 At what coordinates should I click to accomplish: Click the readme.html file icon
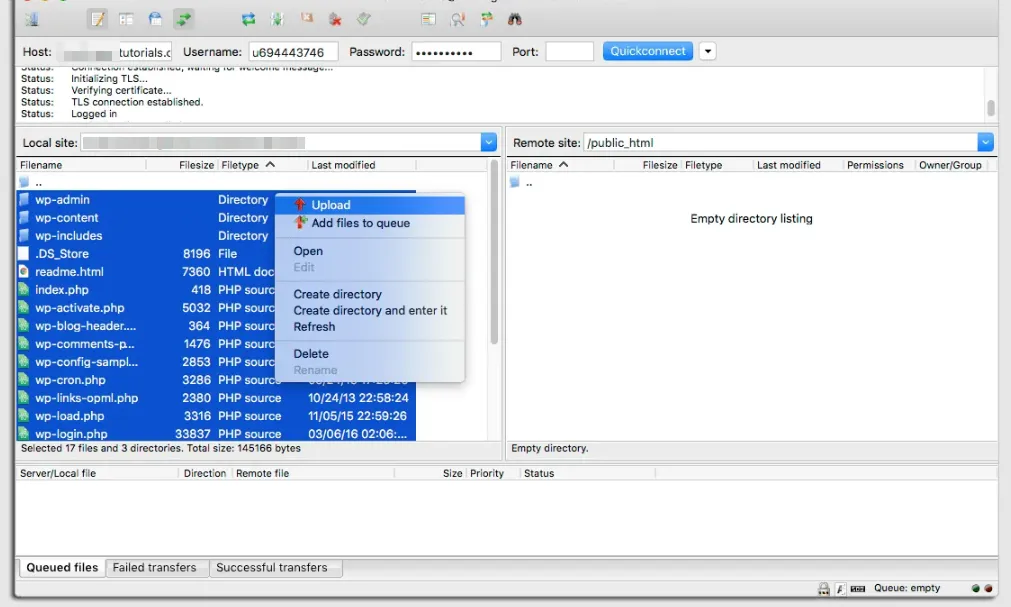coord(24,272)
